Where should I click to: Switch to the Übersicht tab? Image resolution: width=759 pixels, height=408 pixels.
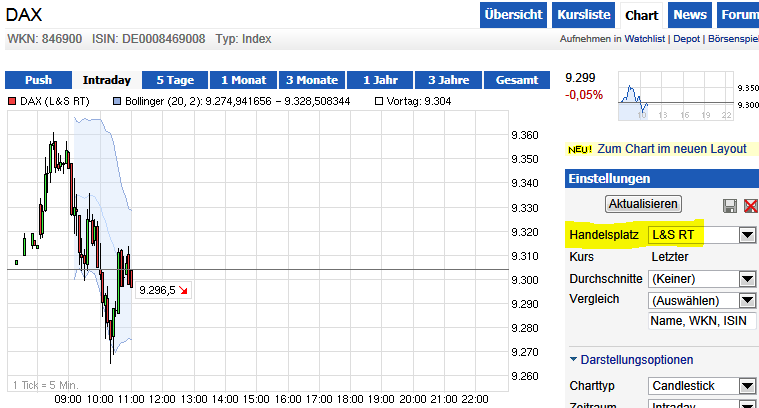(513, 15)
